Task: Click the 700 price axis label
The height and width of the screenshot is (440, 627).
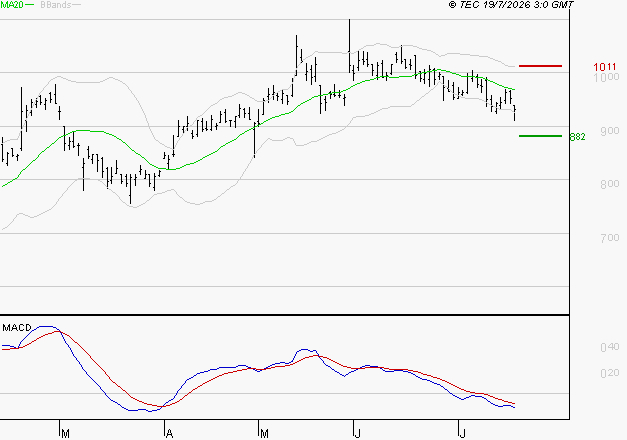Action: coord(610,238)
